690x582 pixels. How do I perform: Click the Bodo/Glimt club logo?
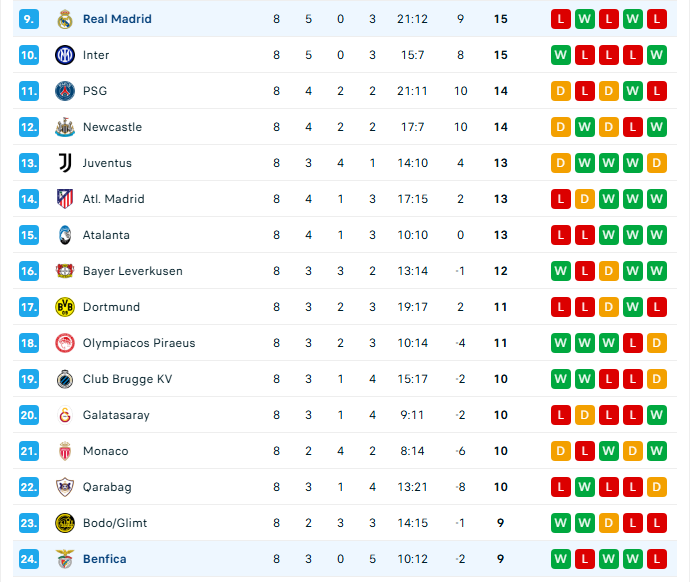coord(65,523)
